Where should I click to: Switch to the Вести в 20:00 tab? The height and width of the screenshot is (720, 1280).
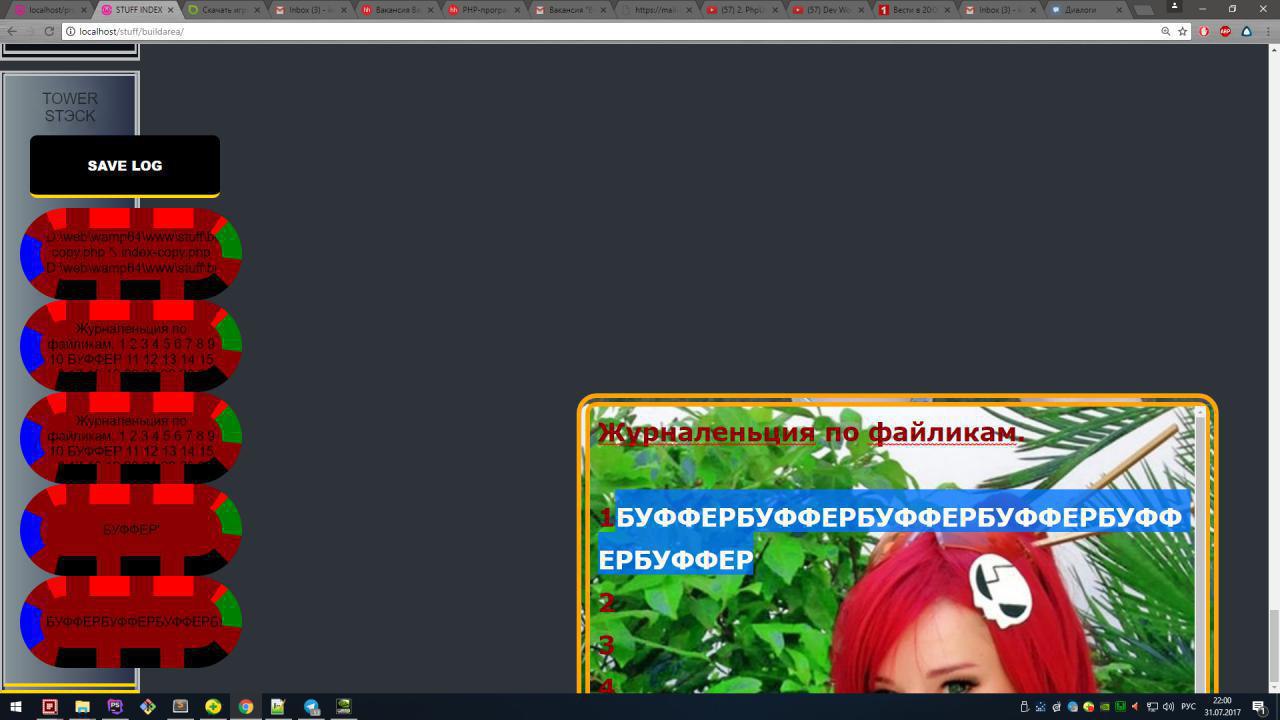pos(912,10)
